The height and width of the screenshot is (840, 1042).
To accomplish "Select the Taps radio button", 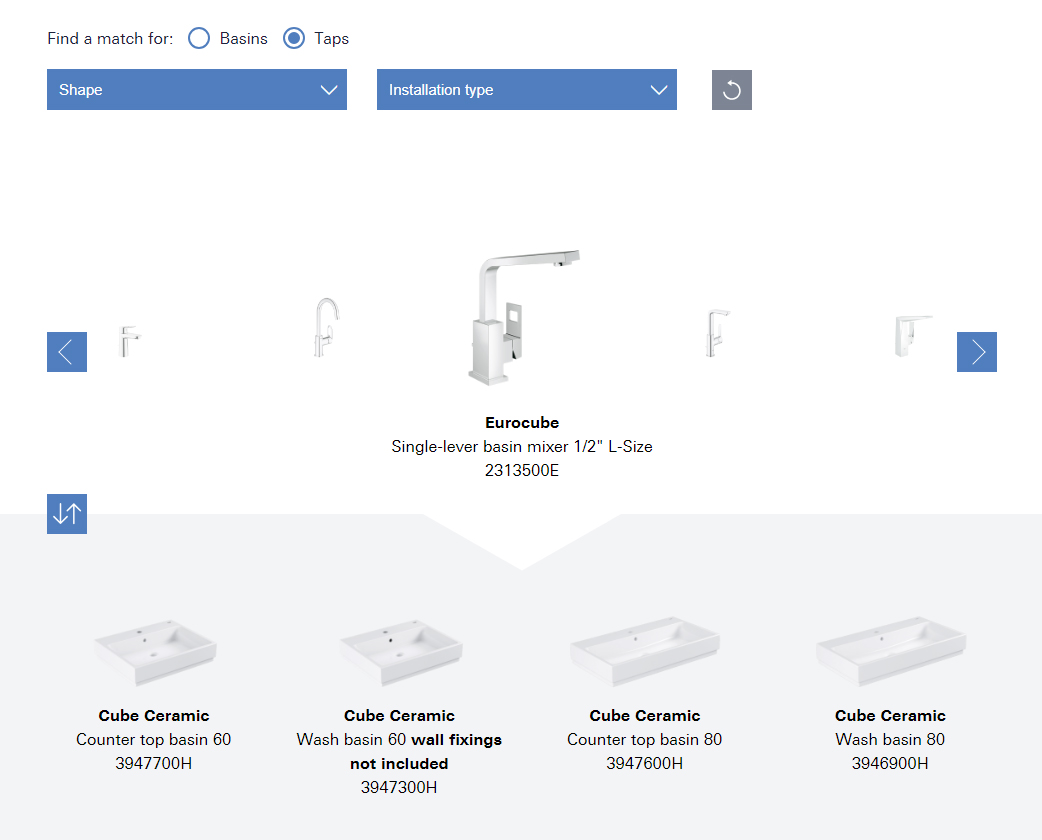I will click(294, 39).
